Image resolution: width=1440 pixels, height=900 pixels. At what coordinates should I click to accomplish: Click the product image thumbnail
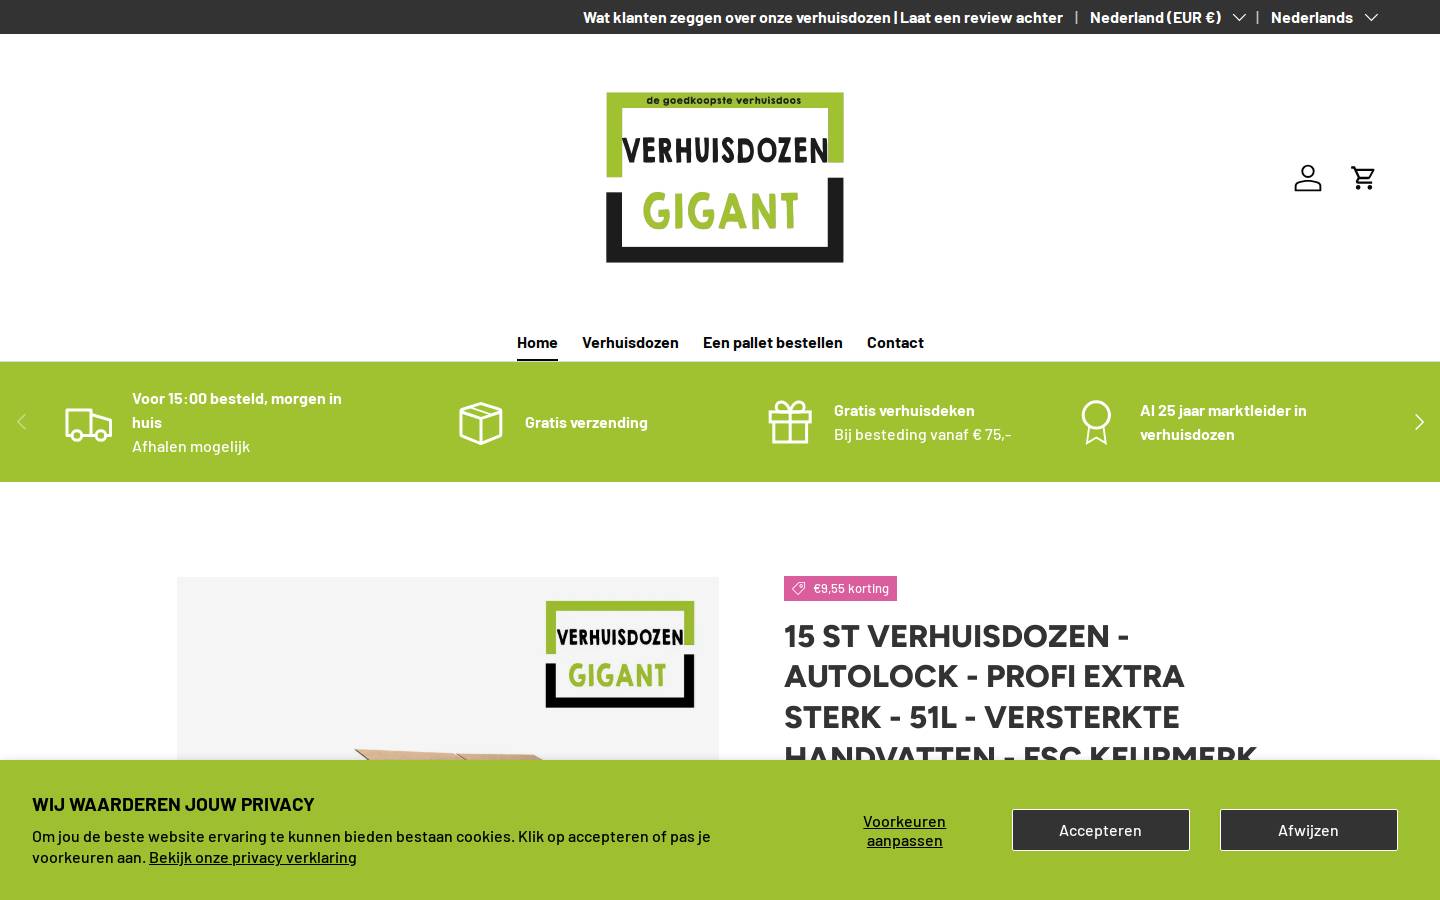coord(448,668)
